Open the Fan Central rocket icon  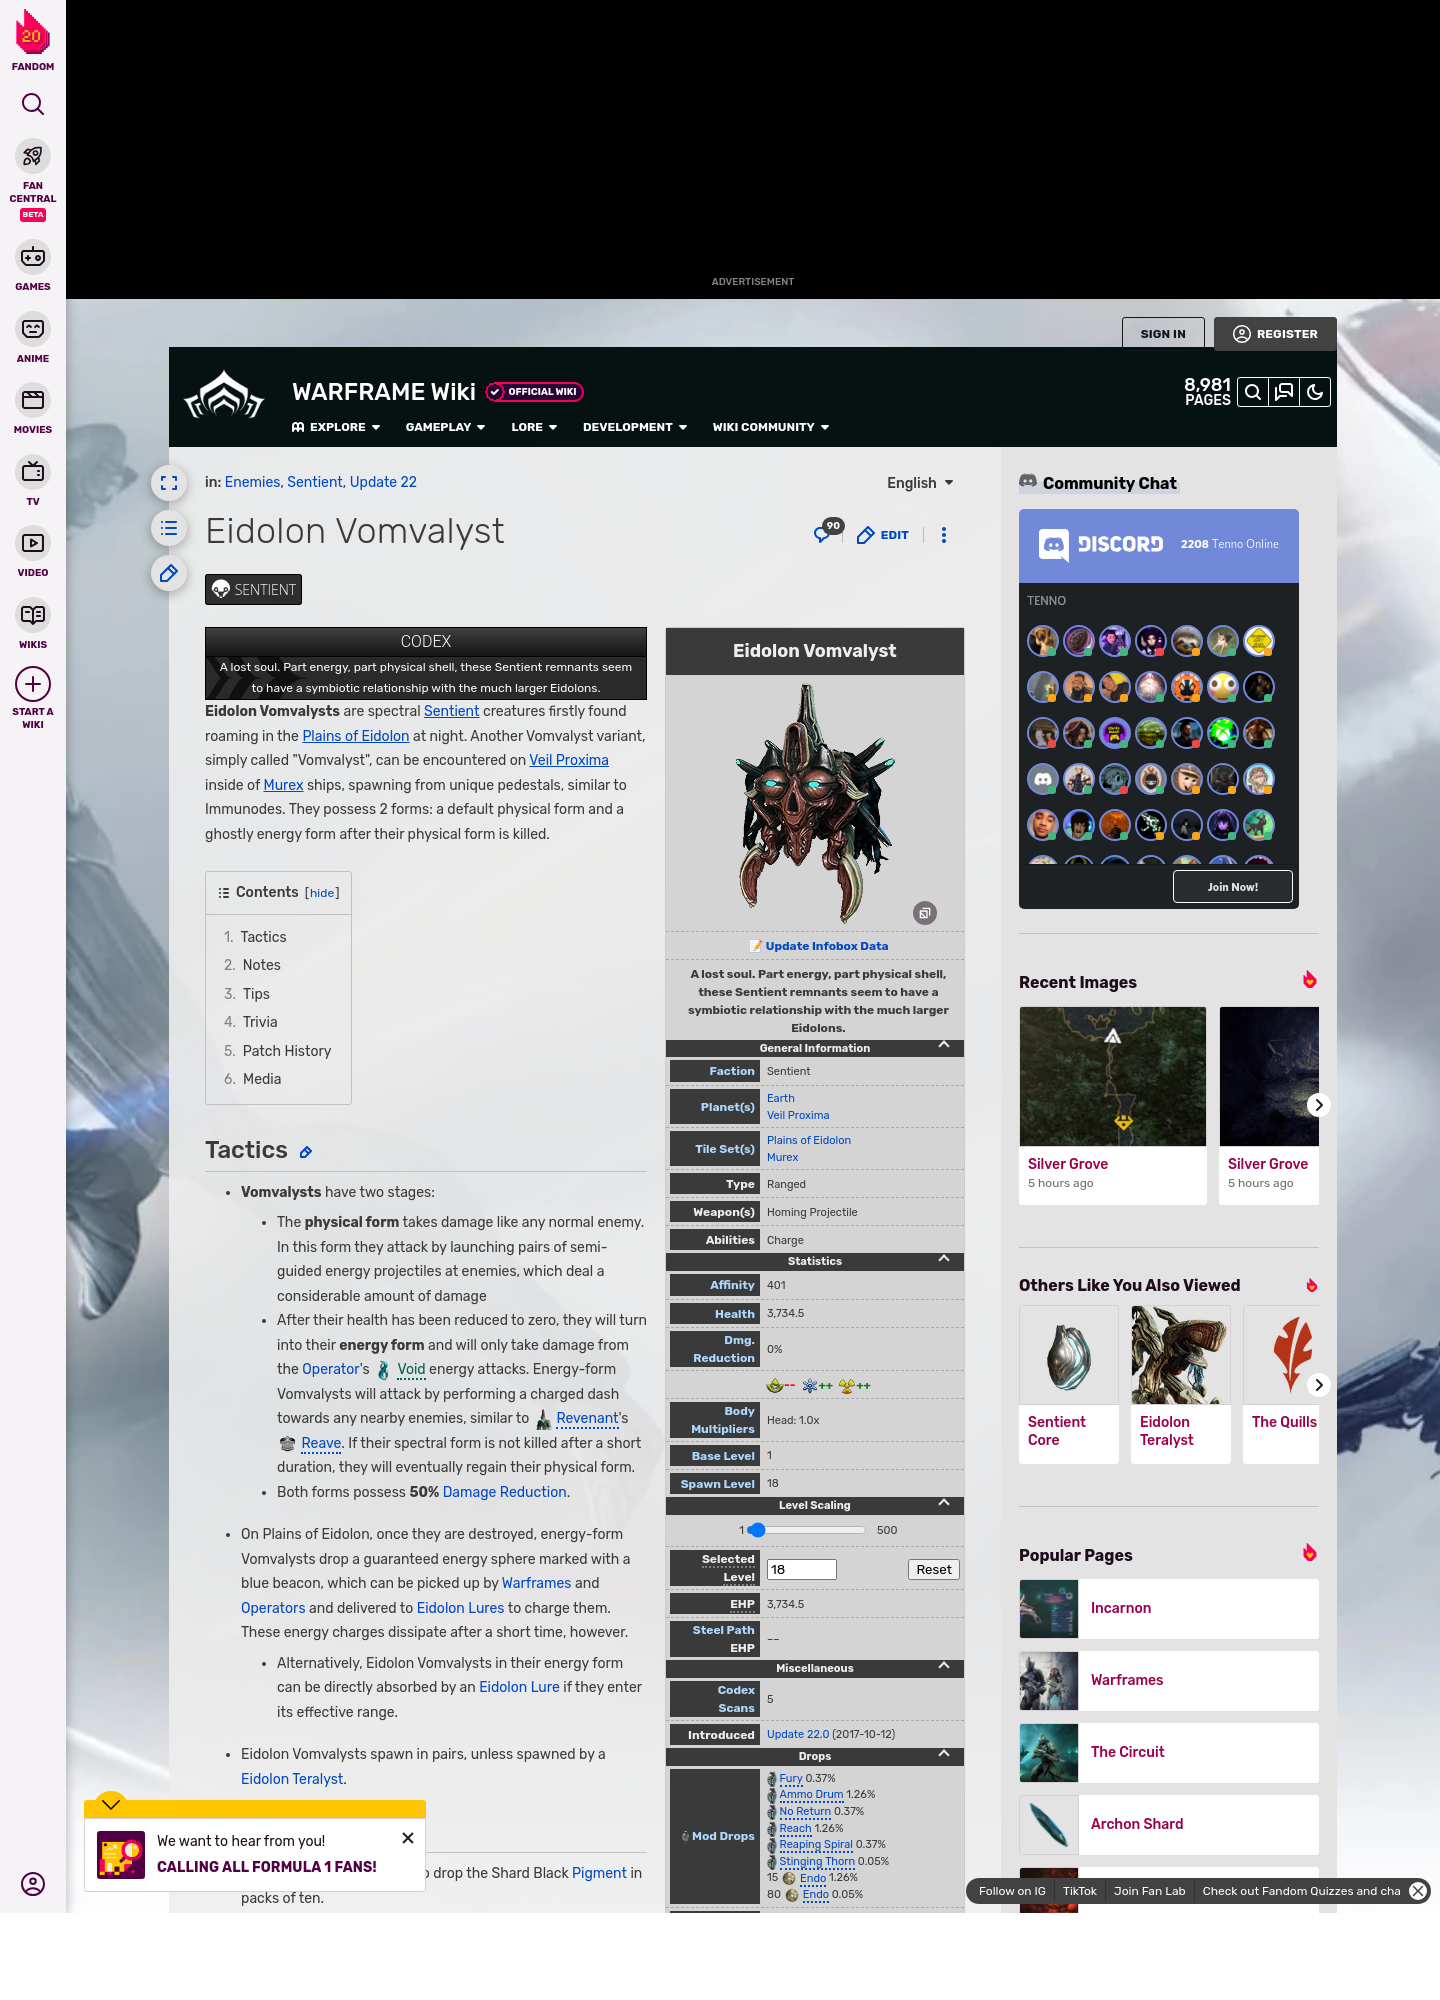(x=33, y=157)
